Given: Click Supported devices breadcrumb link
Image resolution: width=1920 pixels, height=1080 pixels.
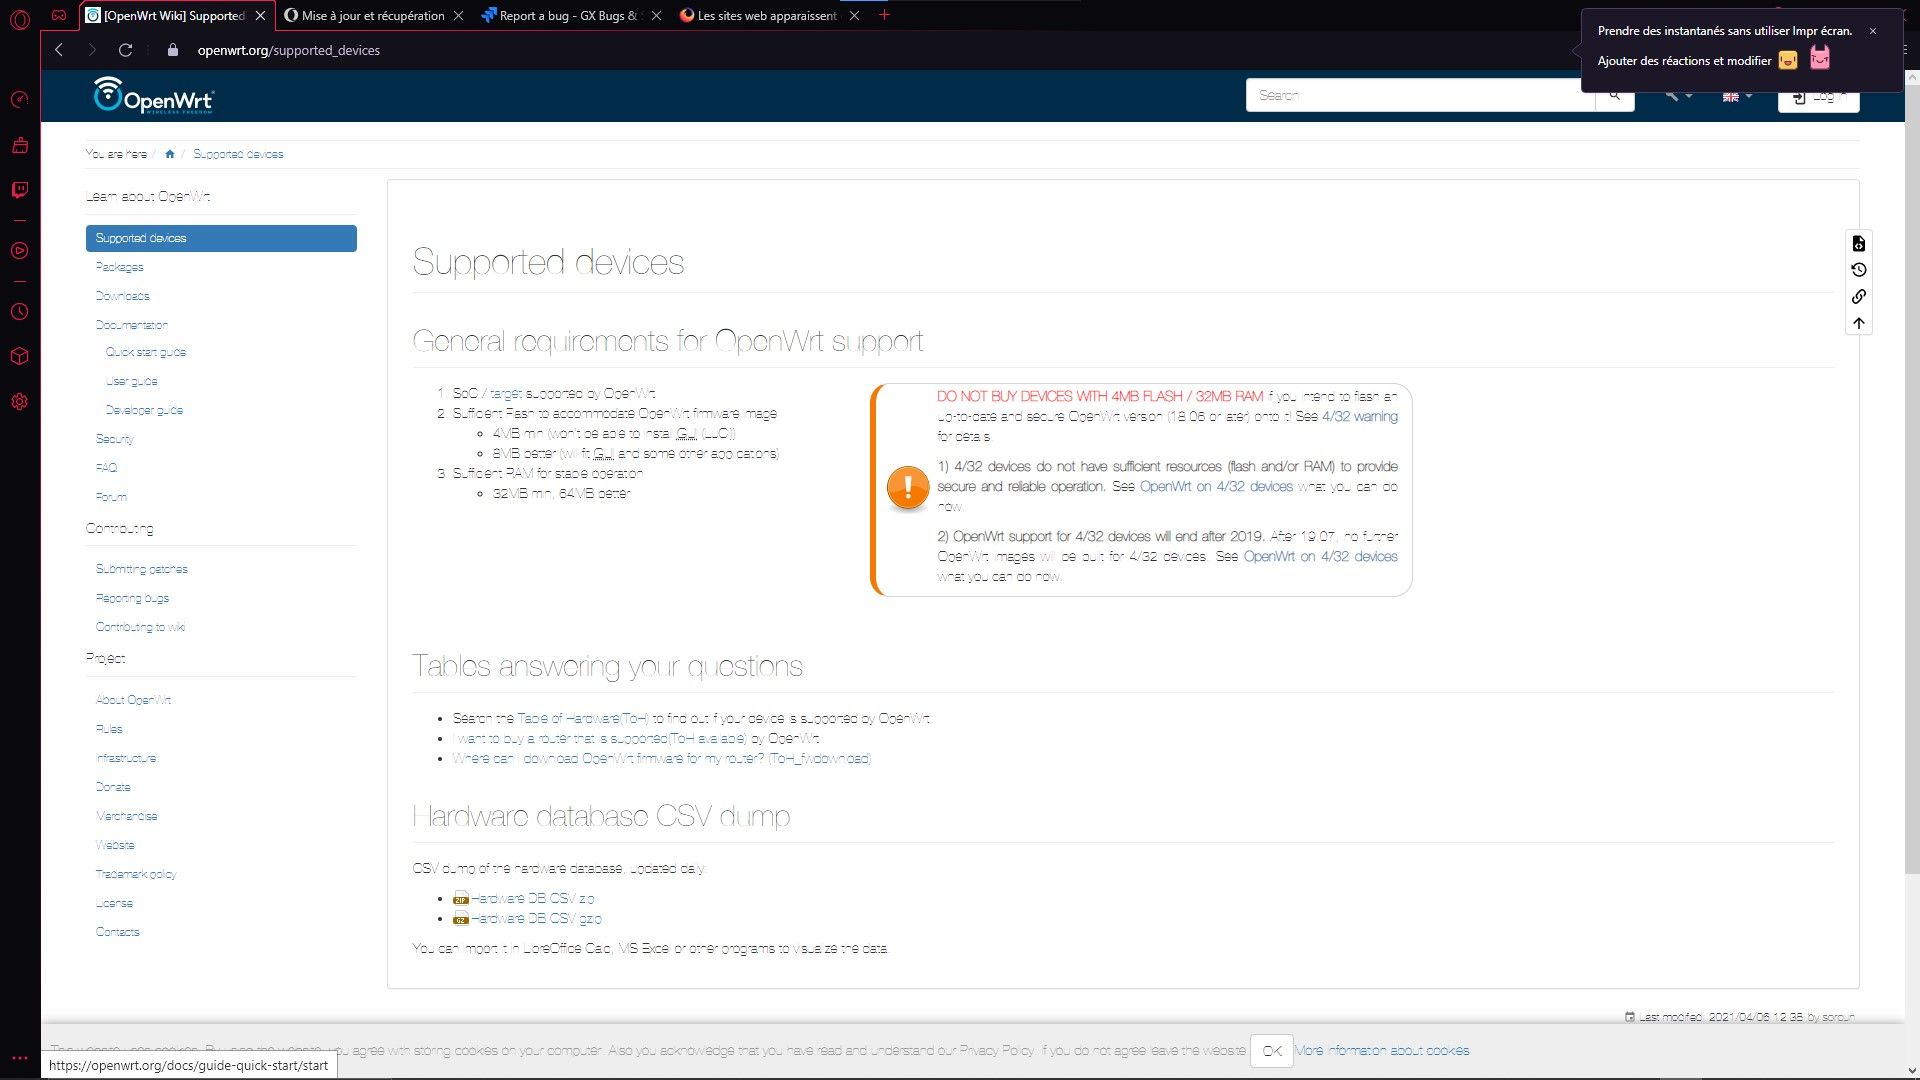Looking at the screenshot, I should click(x=238, y=154).
